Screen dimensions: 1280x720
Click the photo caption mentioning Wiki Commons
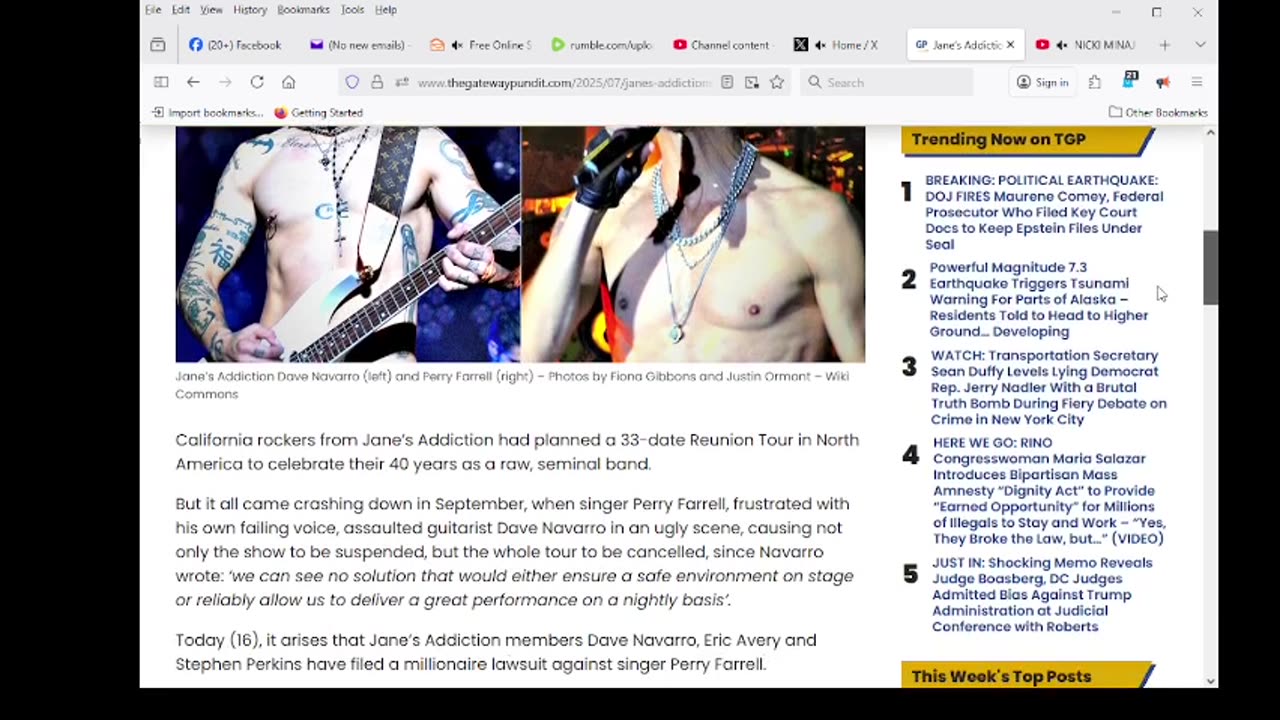(512, 385)
